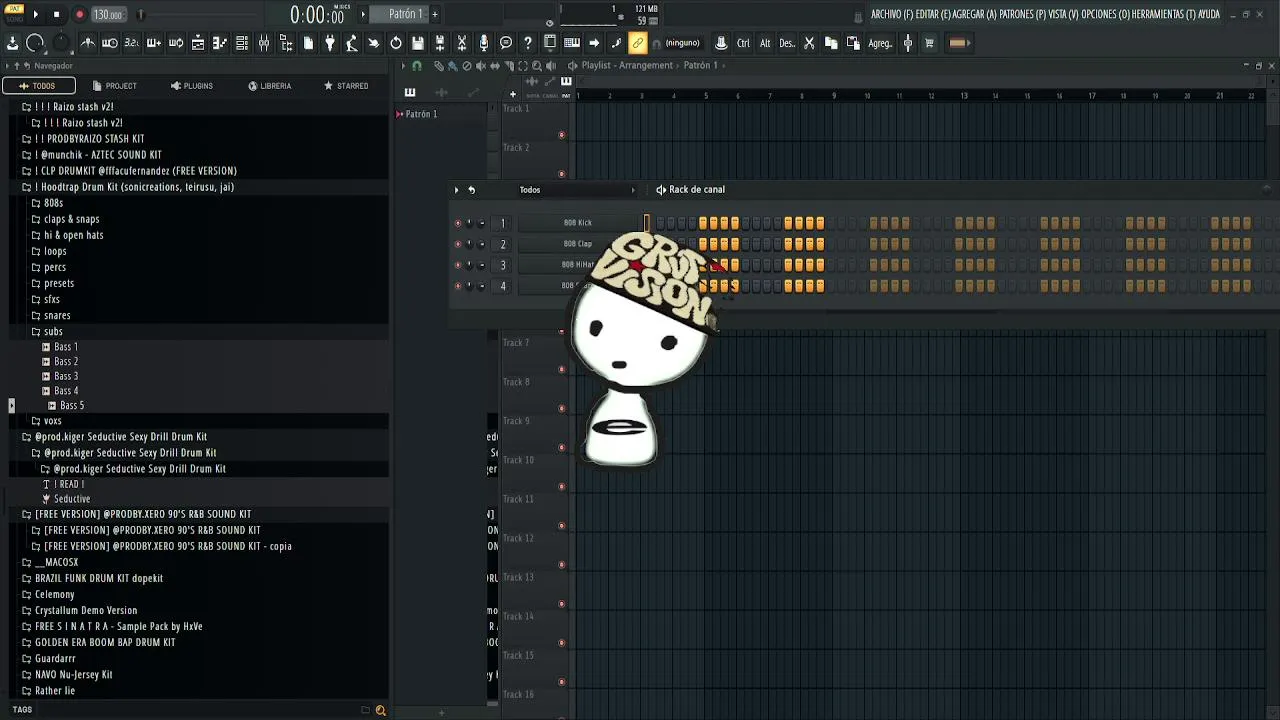Switch to the LIBRERIA browser tab
This screenshot has height=720, width=1280.
[x=269, y=86]
